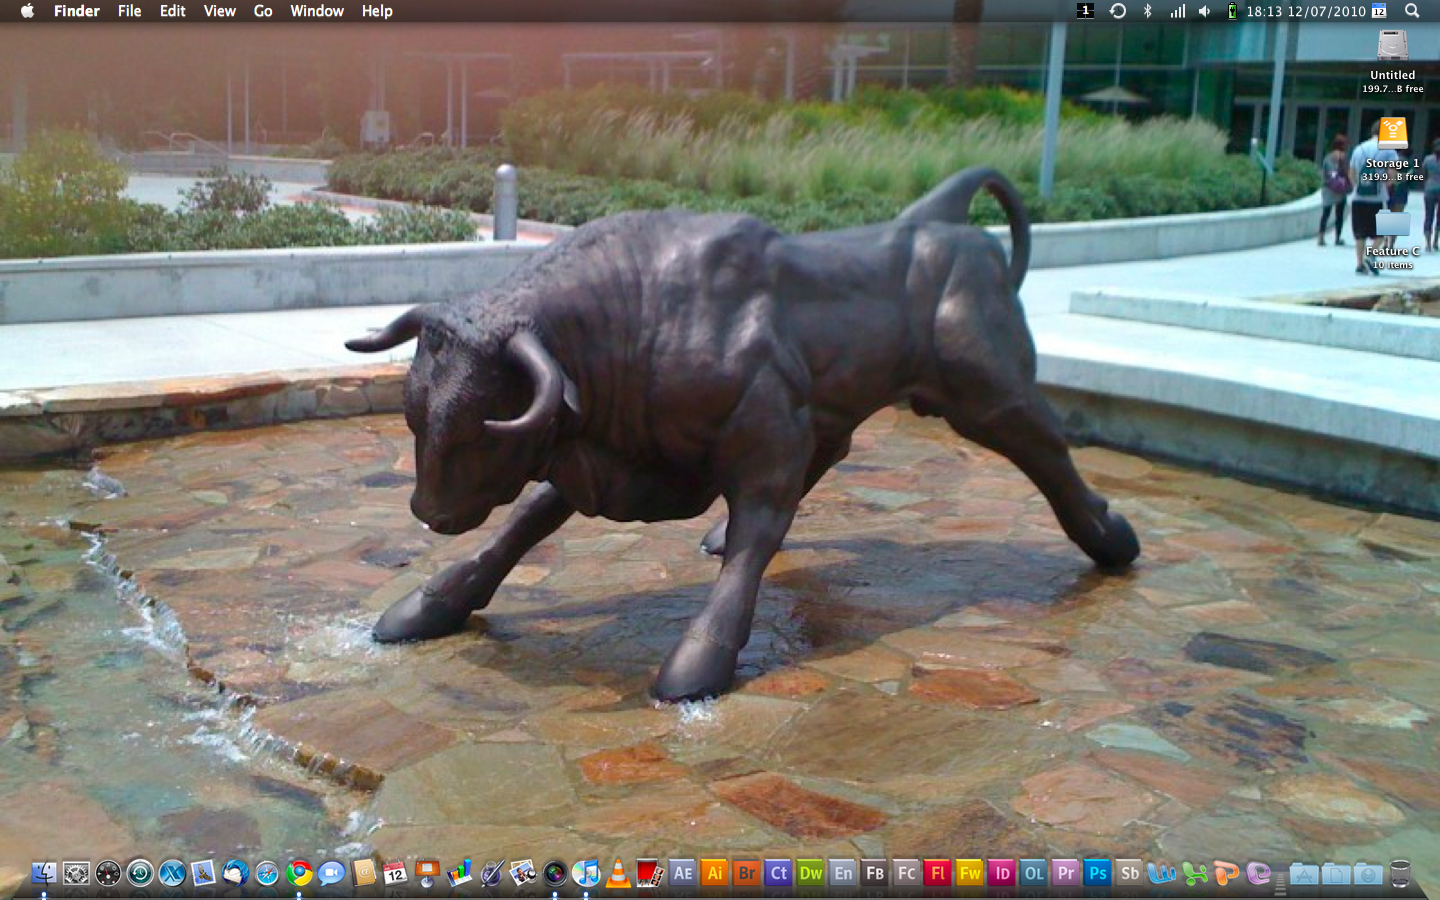Open Adobe OnLocation (OL) from the Dock

coord(1034,873)
